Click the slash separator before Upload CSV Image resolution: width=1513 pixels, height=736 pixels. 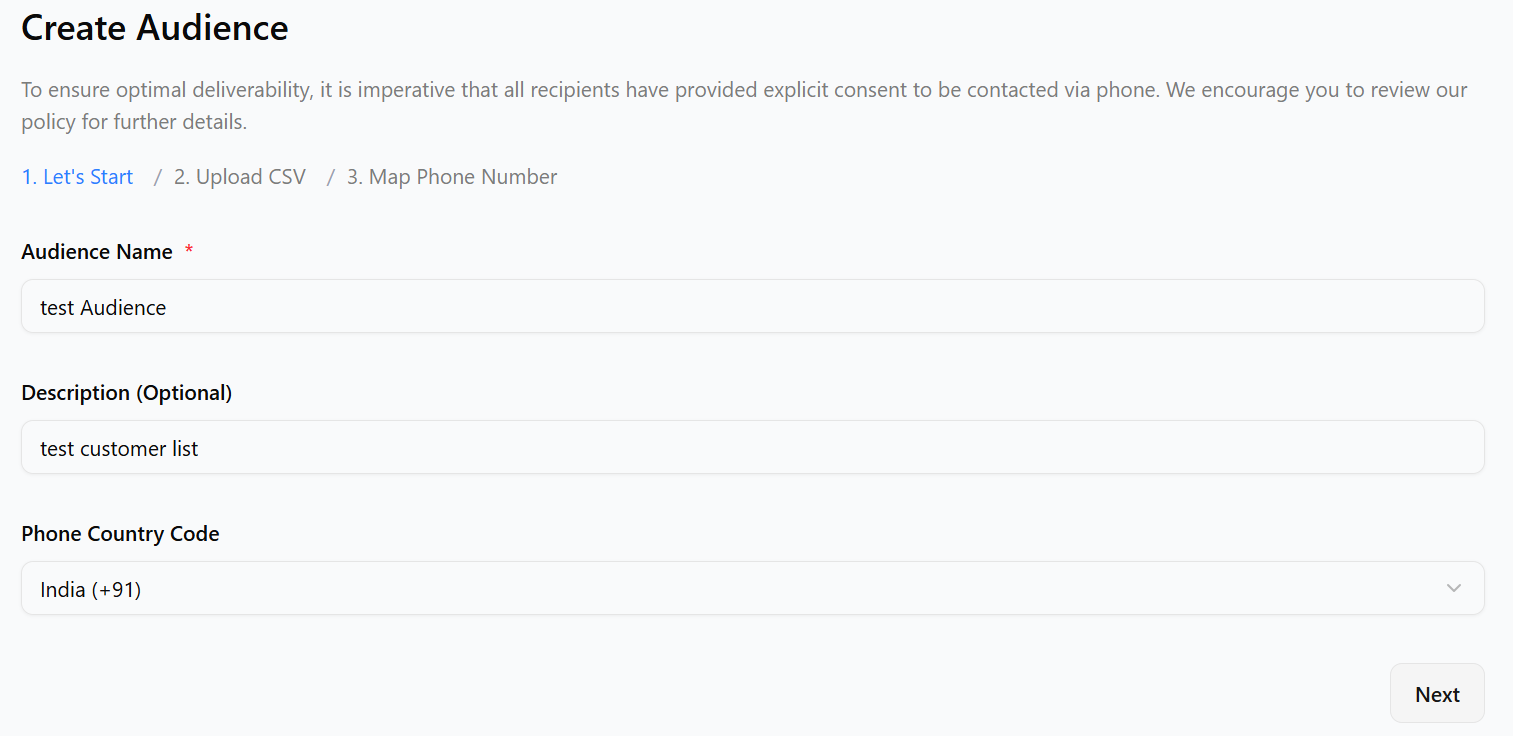(x=158, y=177)
